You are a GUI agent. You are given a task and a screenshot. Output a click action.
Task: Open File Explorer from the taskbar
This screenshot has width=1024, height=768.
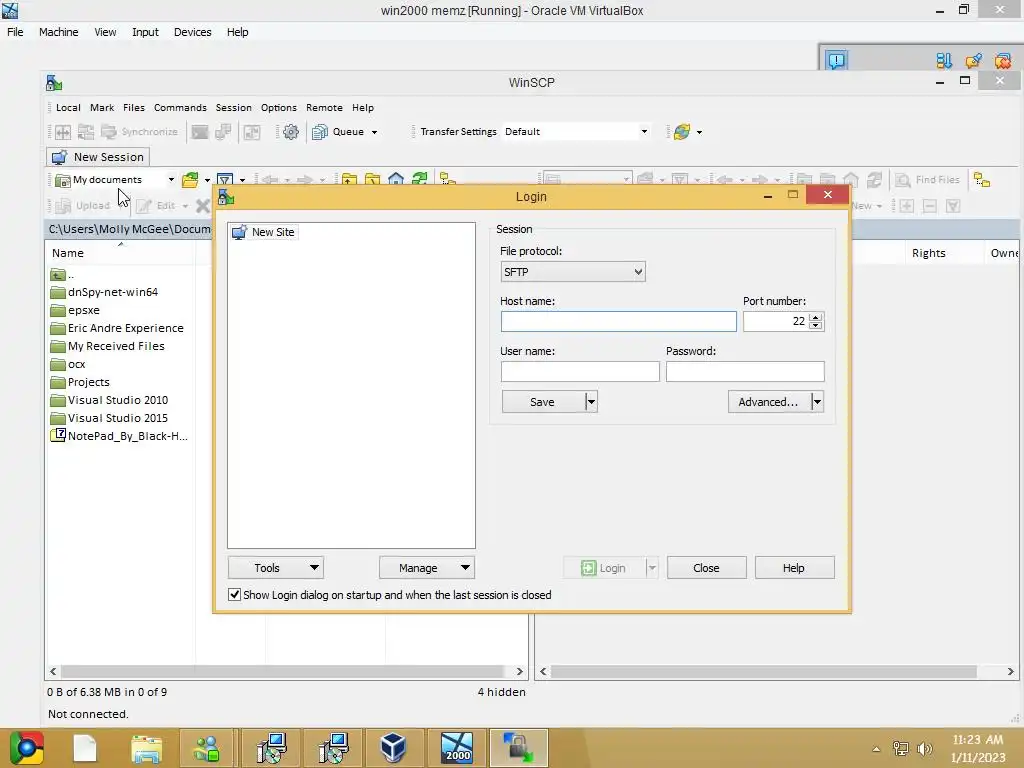point(146,748)
